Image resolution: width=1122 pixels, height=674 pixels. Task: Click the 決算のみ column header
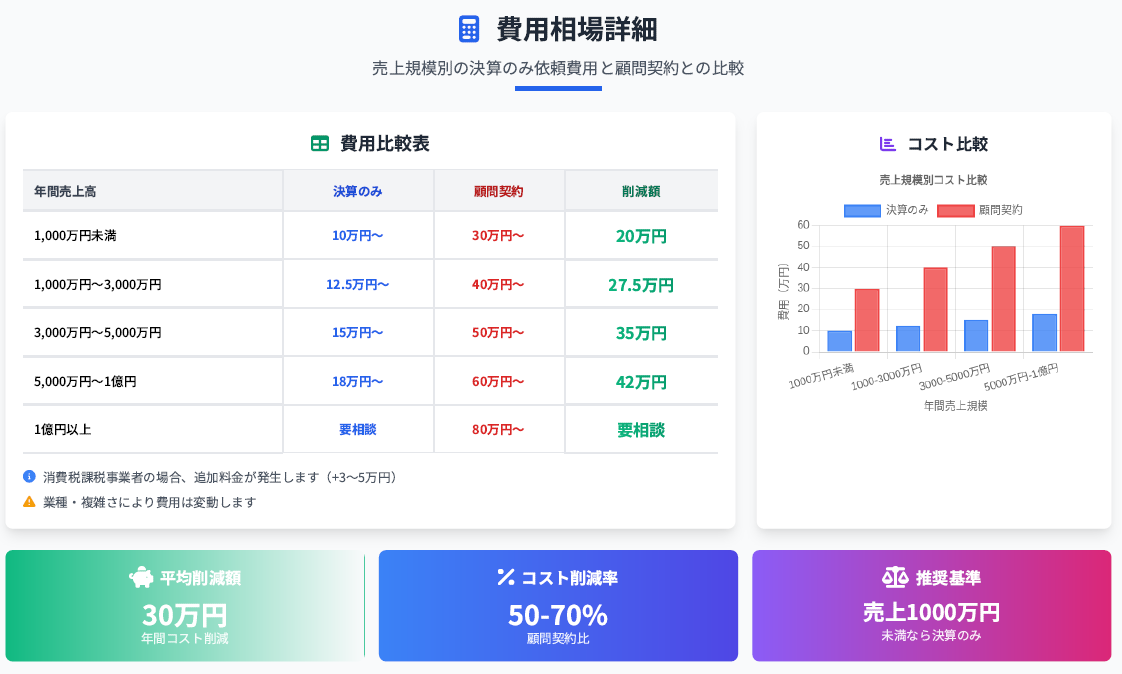[x=358, y=191]
